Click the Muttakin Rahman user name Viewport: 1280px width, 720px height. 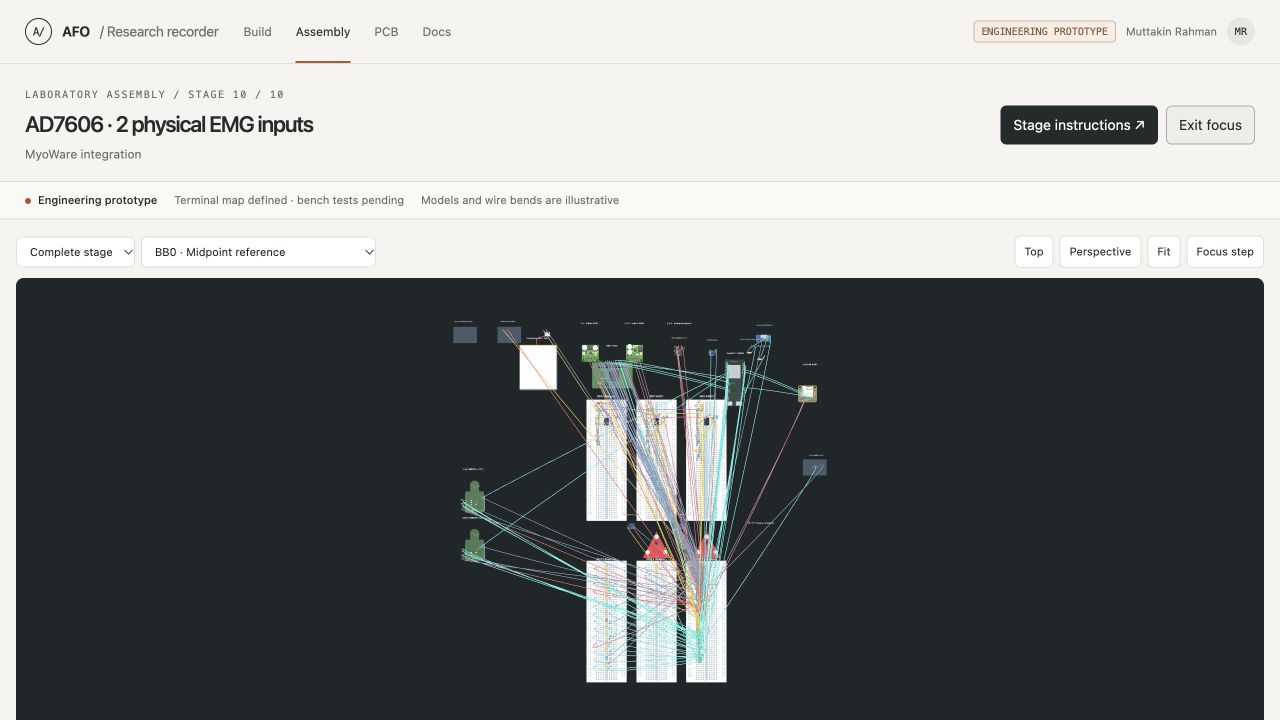(x=1171, y=32)
